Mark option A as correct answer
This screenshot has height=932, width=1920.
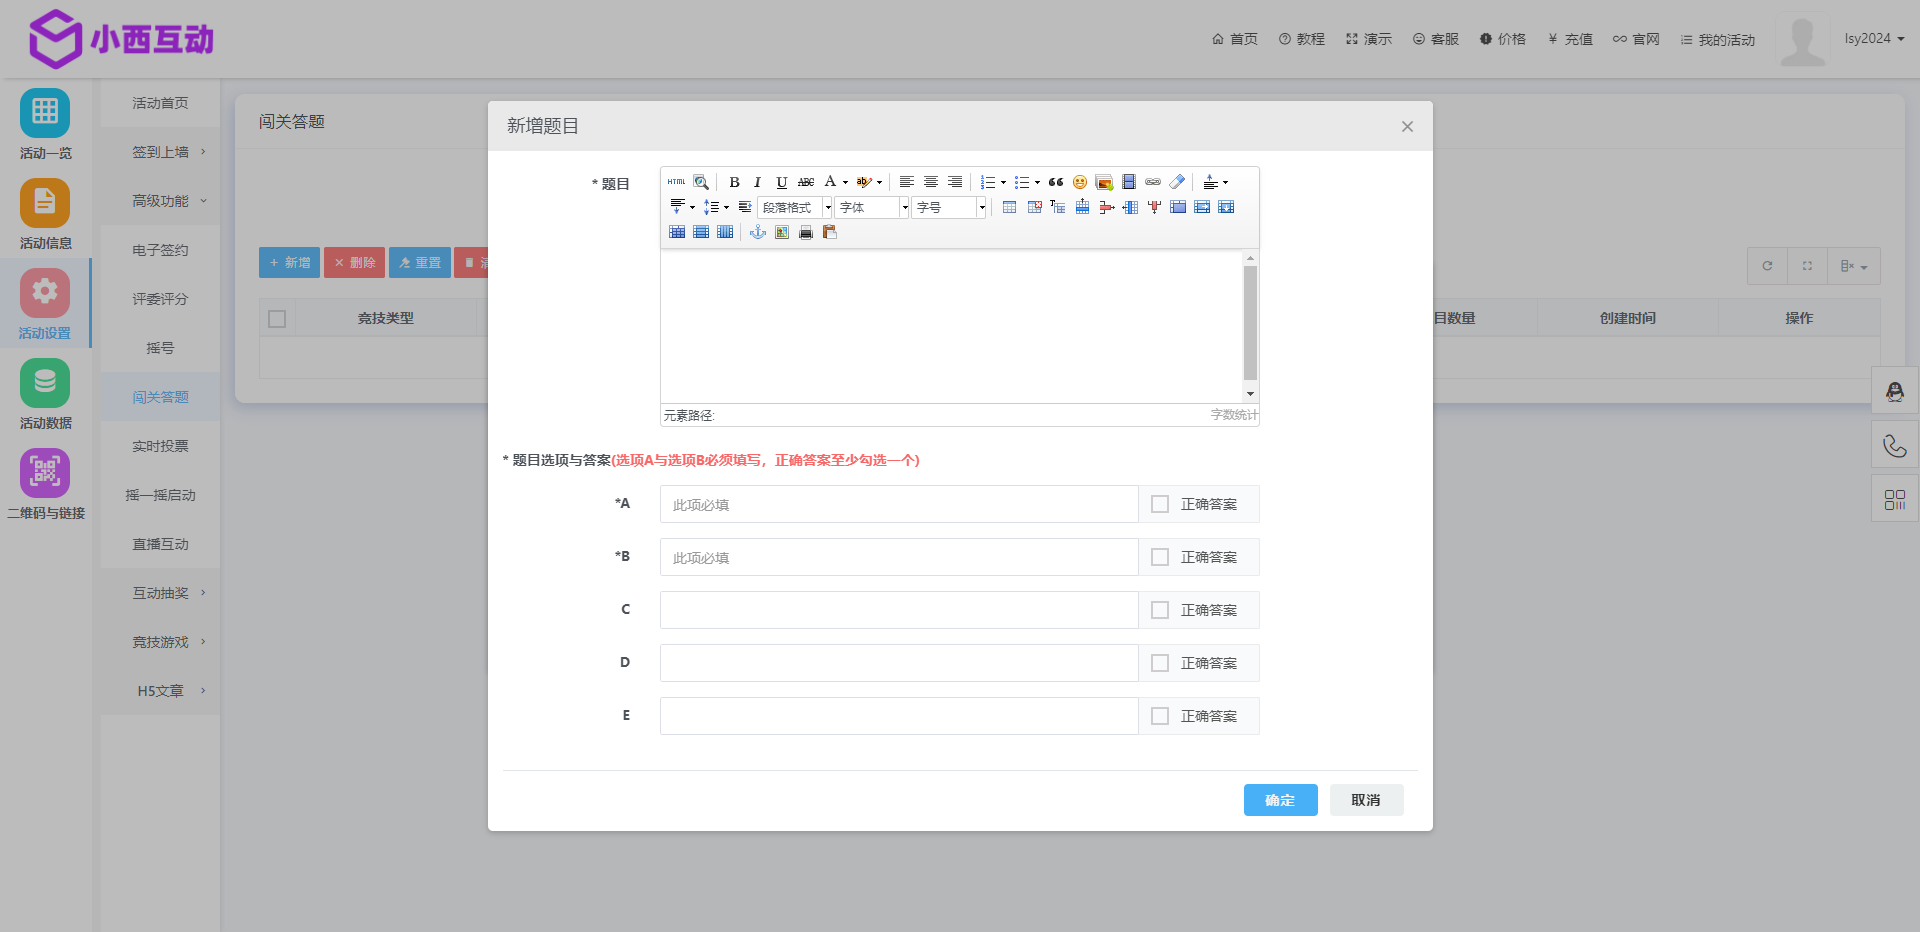click(1160, 504)
